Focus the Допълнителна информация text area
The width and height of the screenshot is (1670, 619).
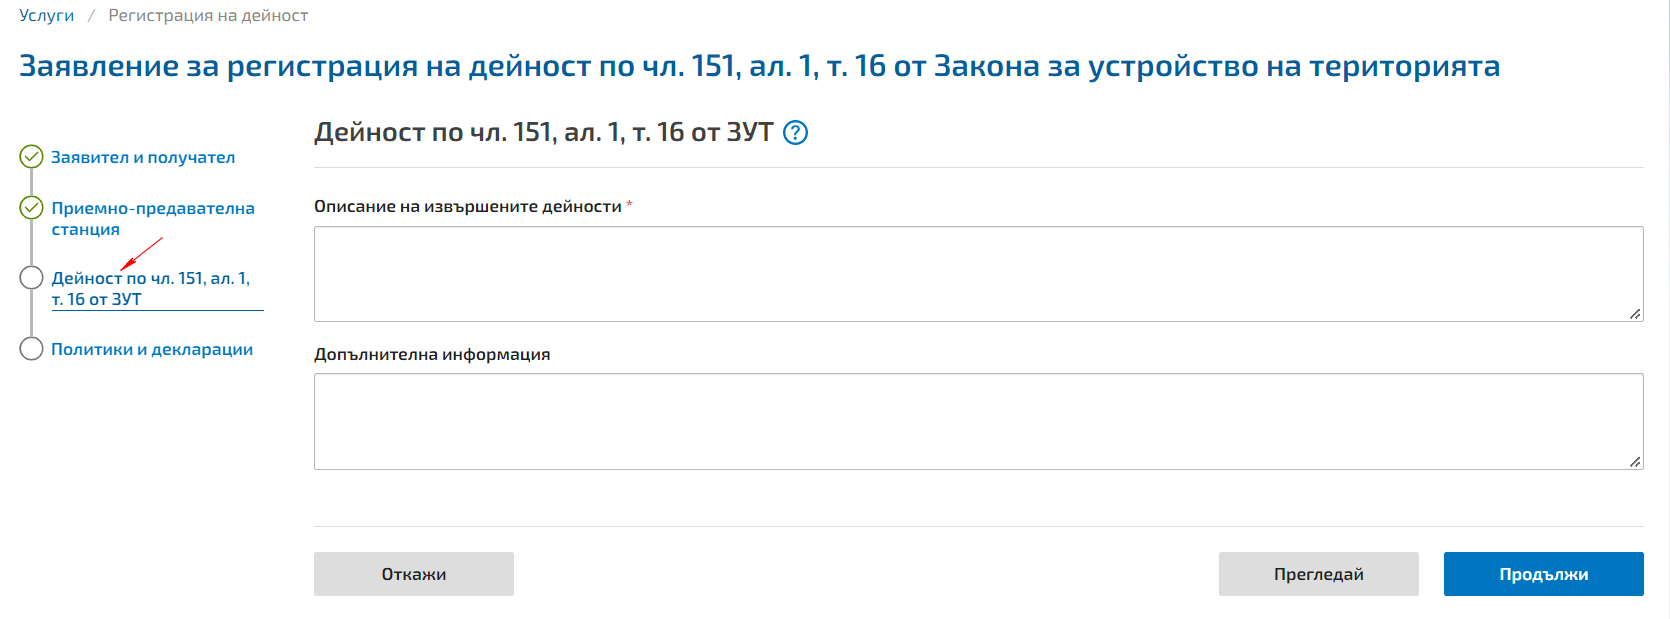tap(978, 421)
